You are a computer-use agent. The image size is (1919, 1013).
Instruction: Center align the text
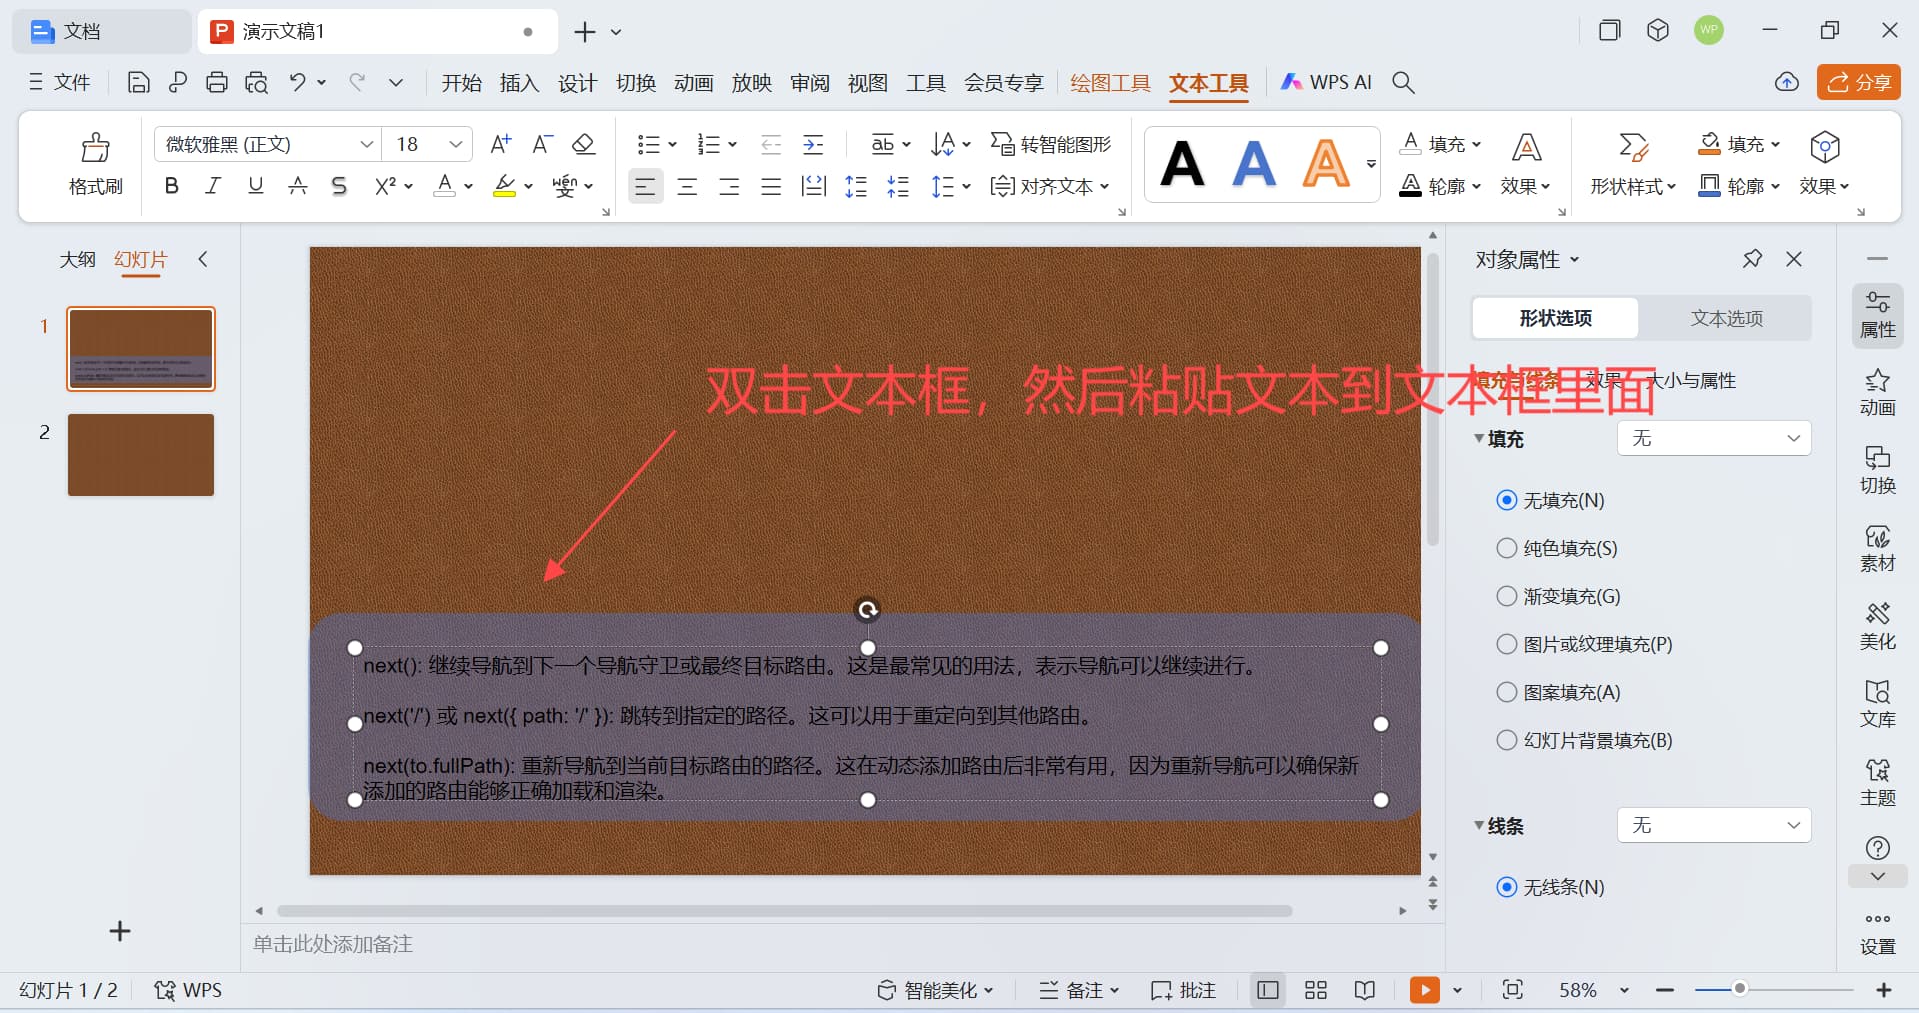pyautogui.click(x=687, y=186)
